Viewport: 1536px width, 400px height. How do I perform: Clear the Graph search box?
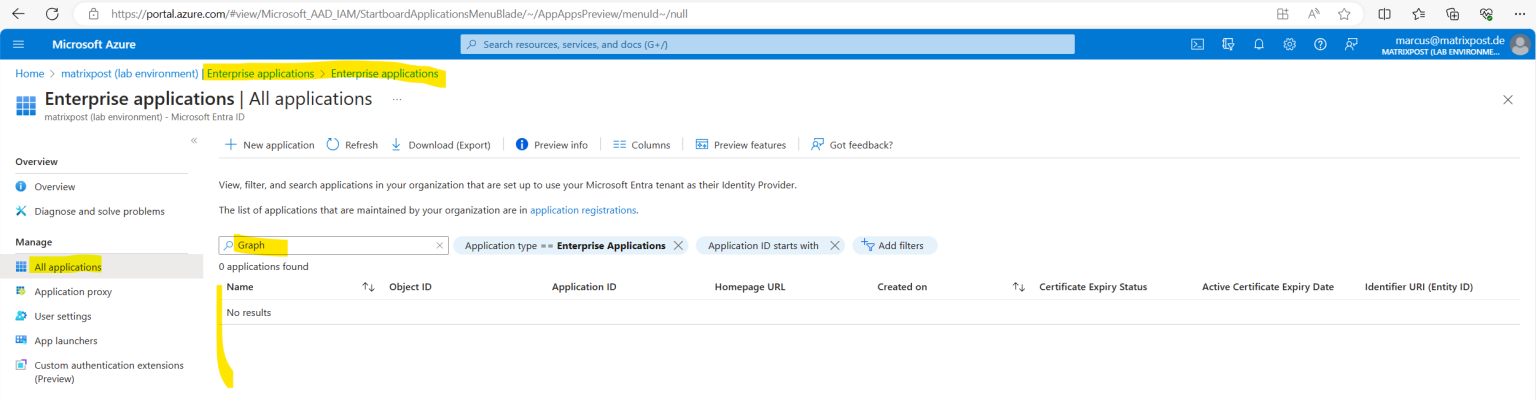tap(439, 245)
